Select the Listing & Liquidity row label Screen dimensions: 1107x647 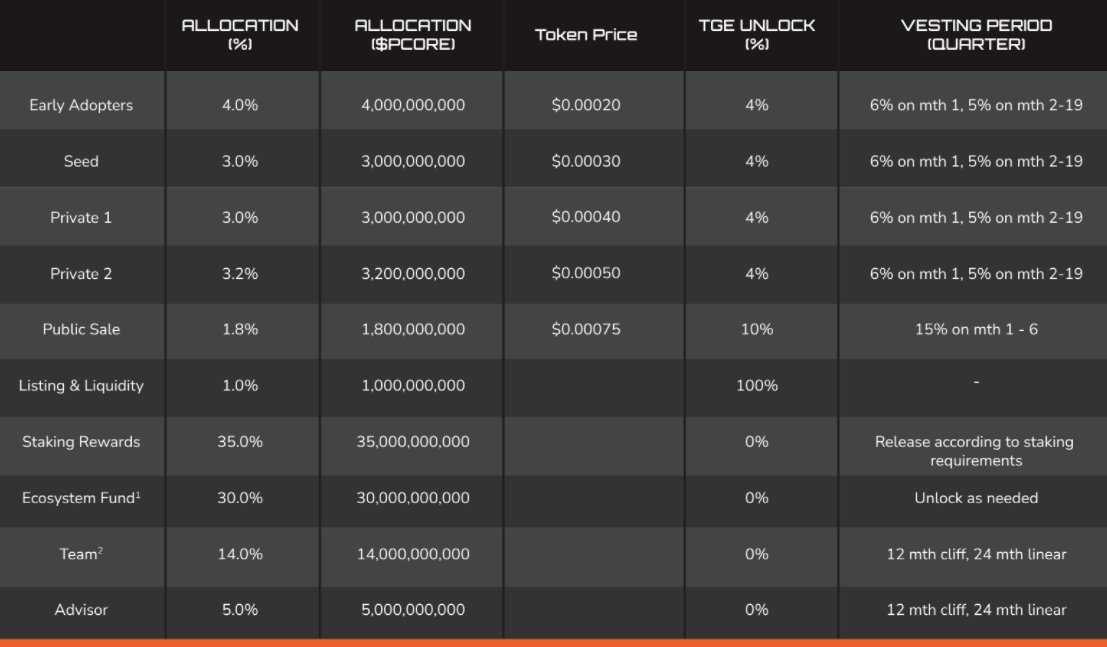[x=81, y=385]
